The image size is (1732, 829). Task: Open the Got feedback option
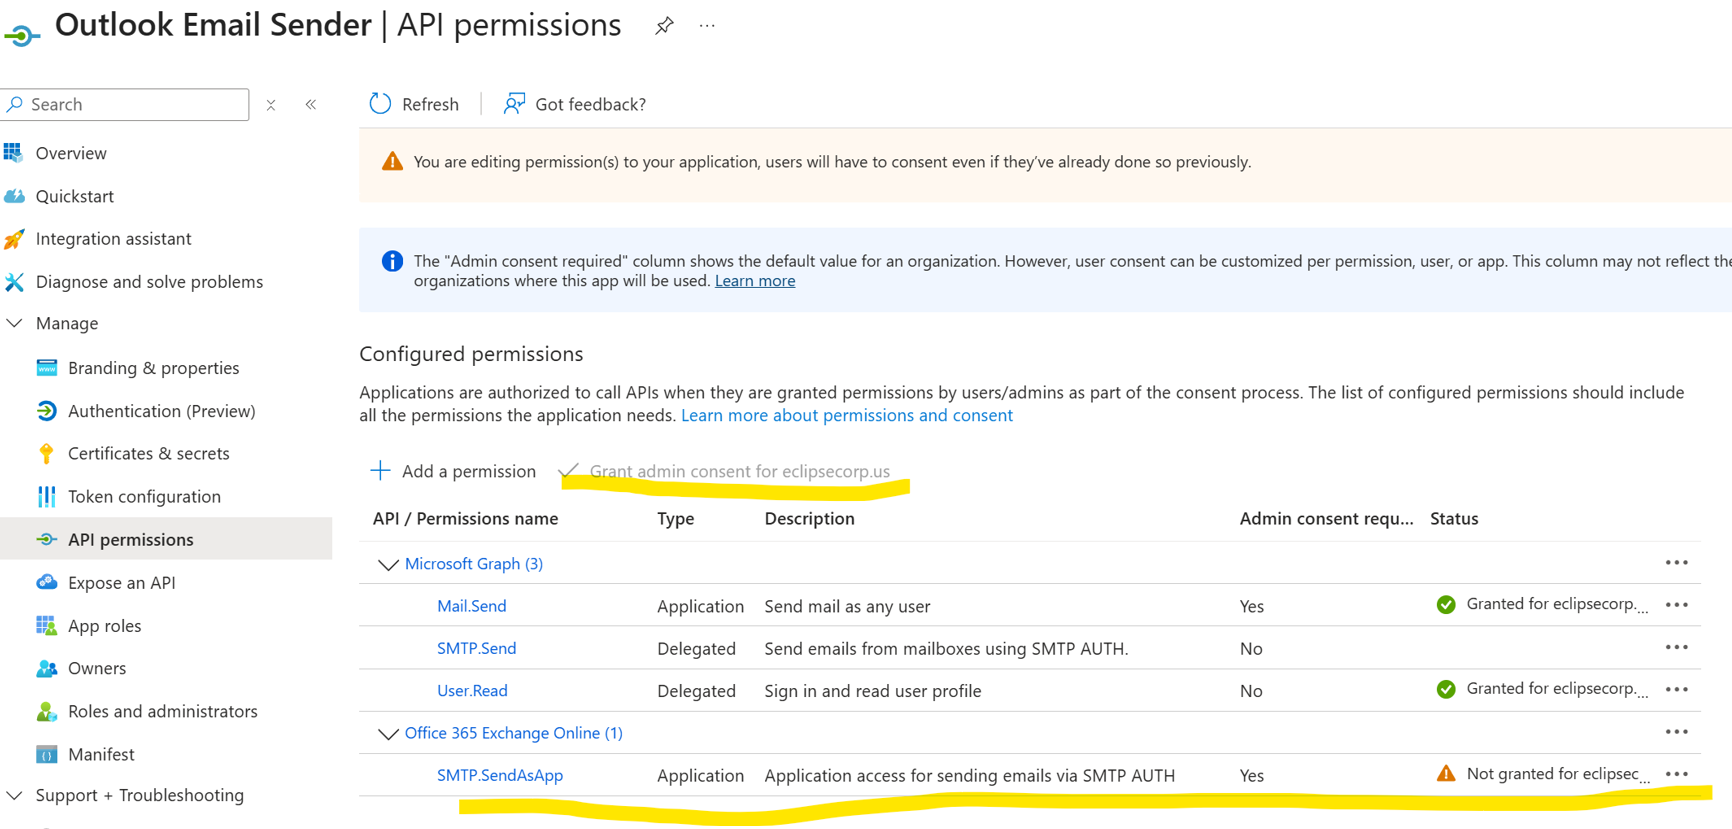coord(575,104)
